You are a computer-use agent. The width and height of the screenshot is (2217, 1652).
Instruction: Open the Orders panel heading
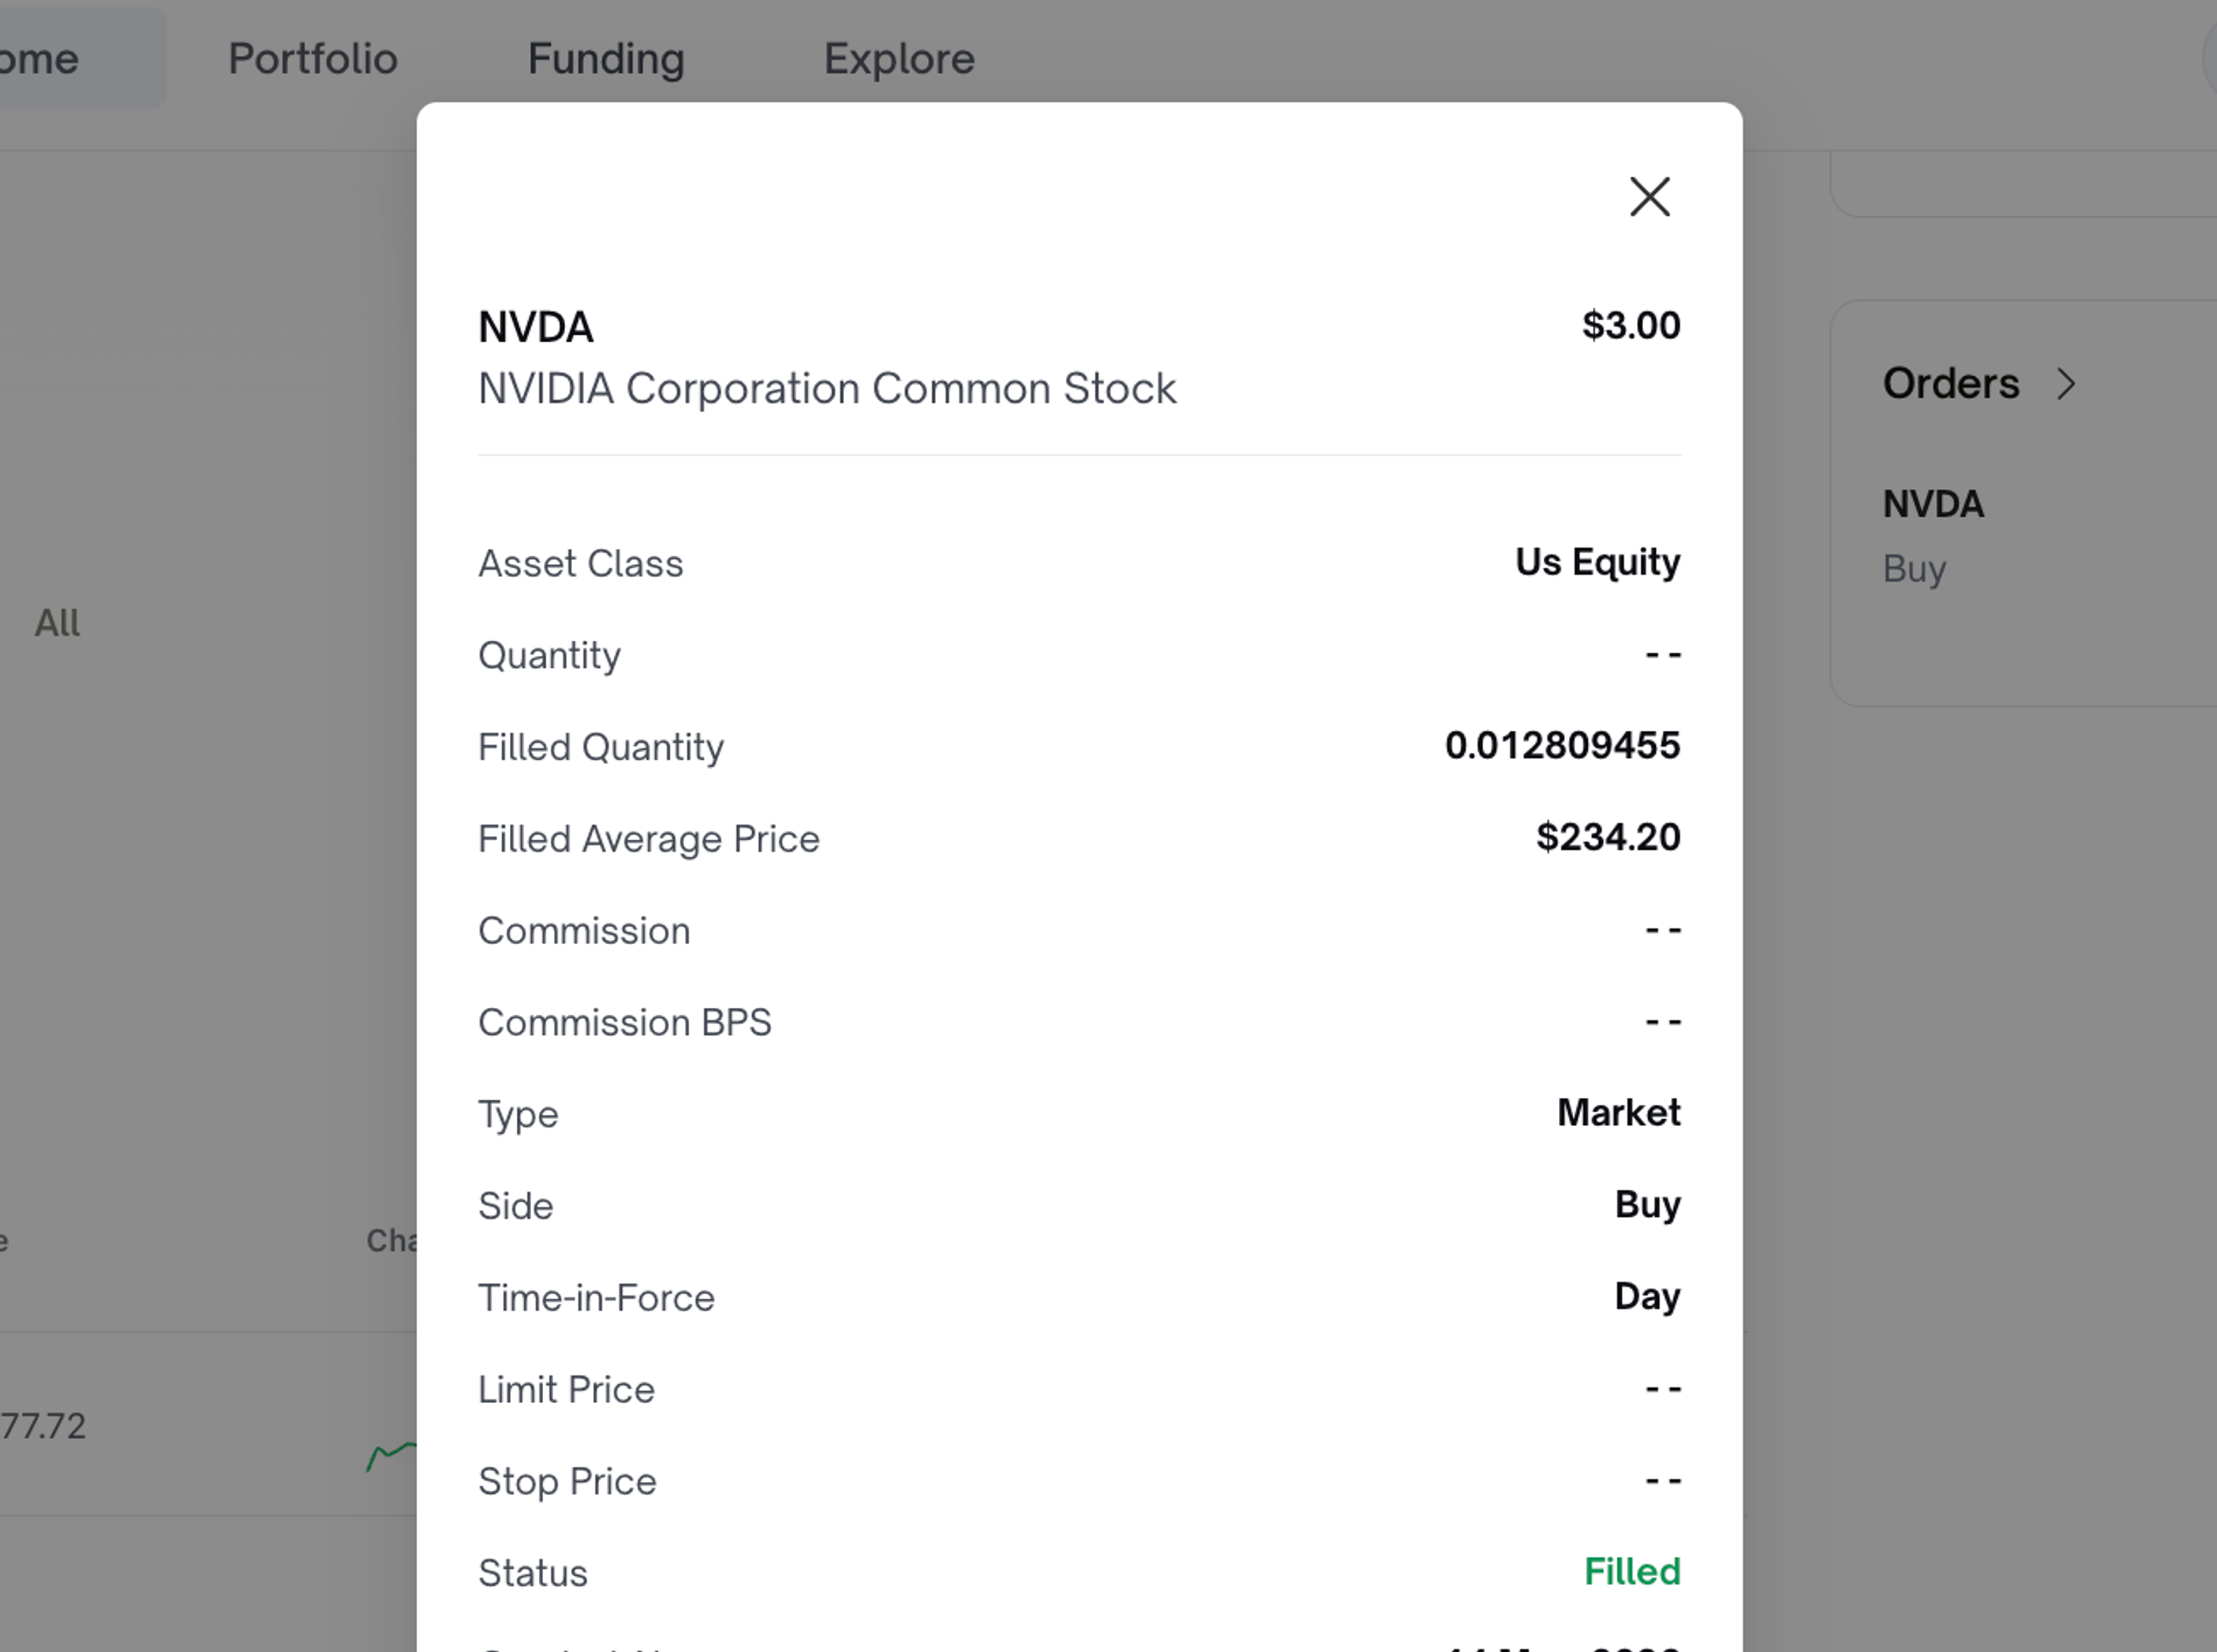(1951, 384)
